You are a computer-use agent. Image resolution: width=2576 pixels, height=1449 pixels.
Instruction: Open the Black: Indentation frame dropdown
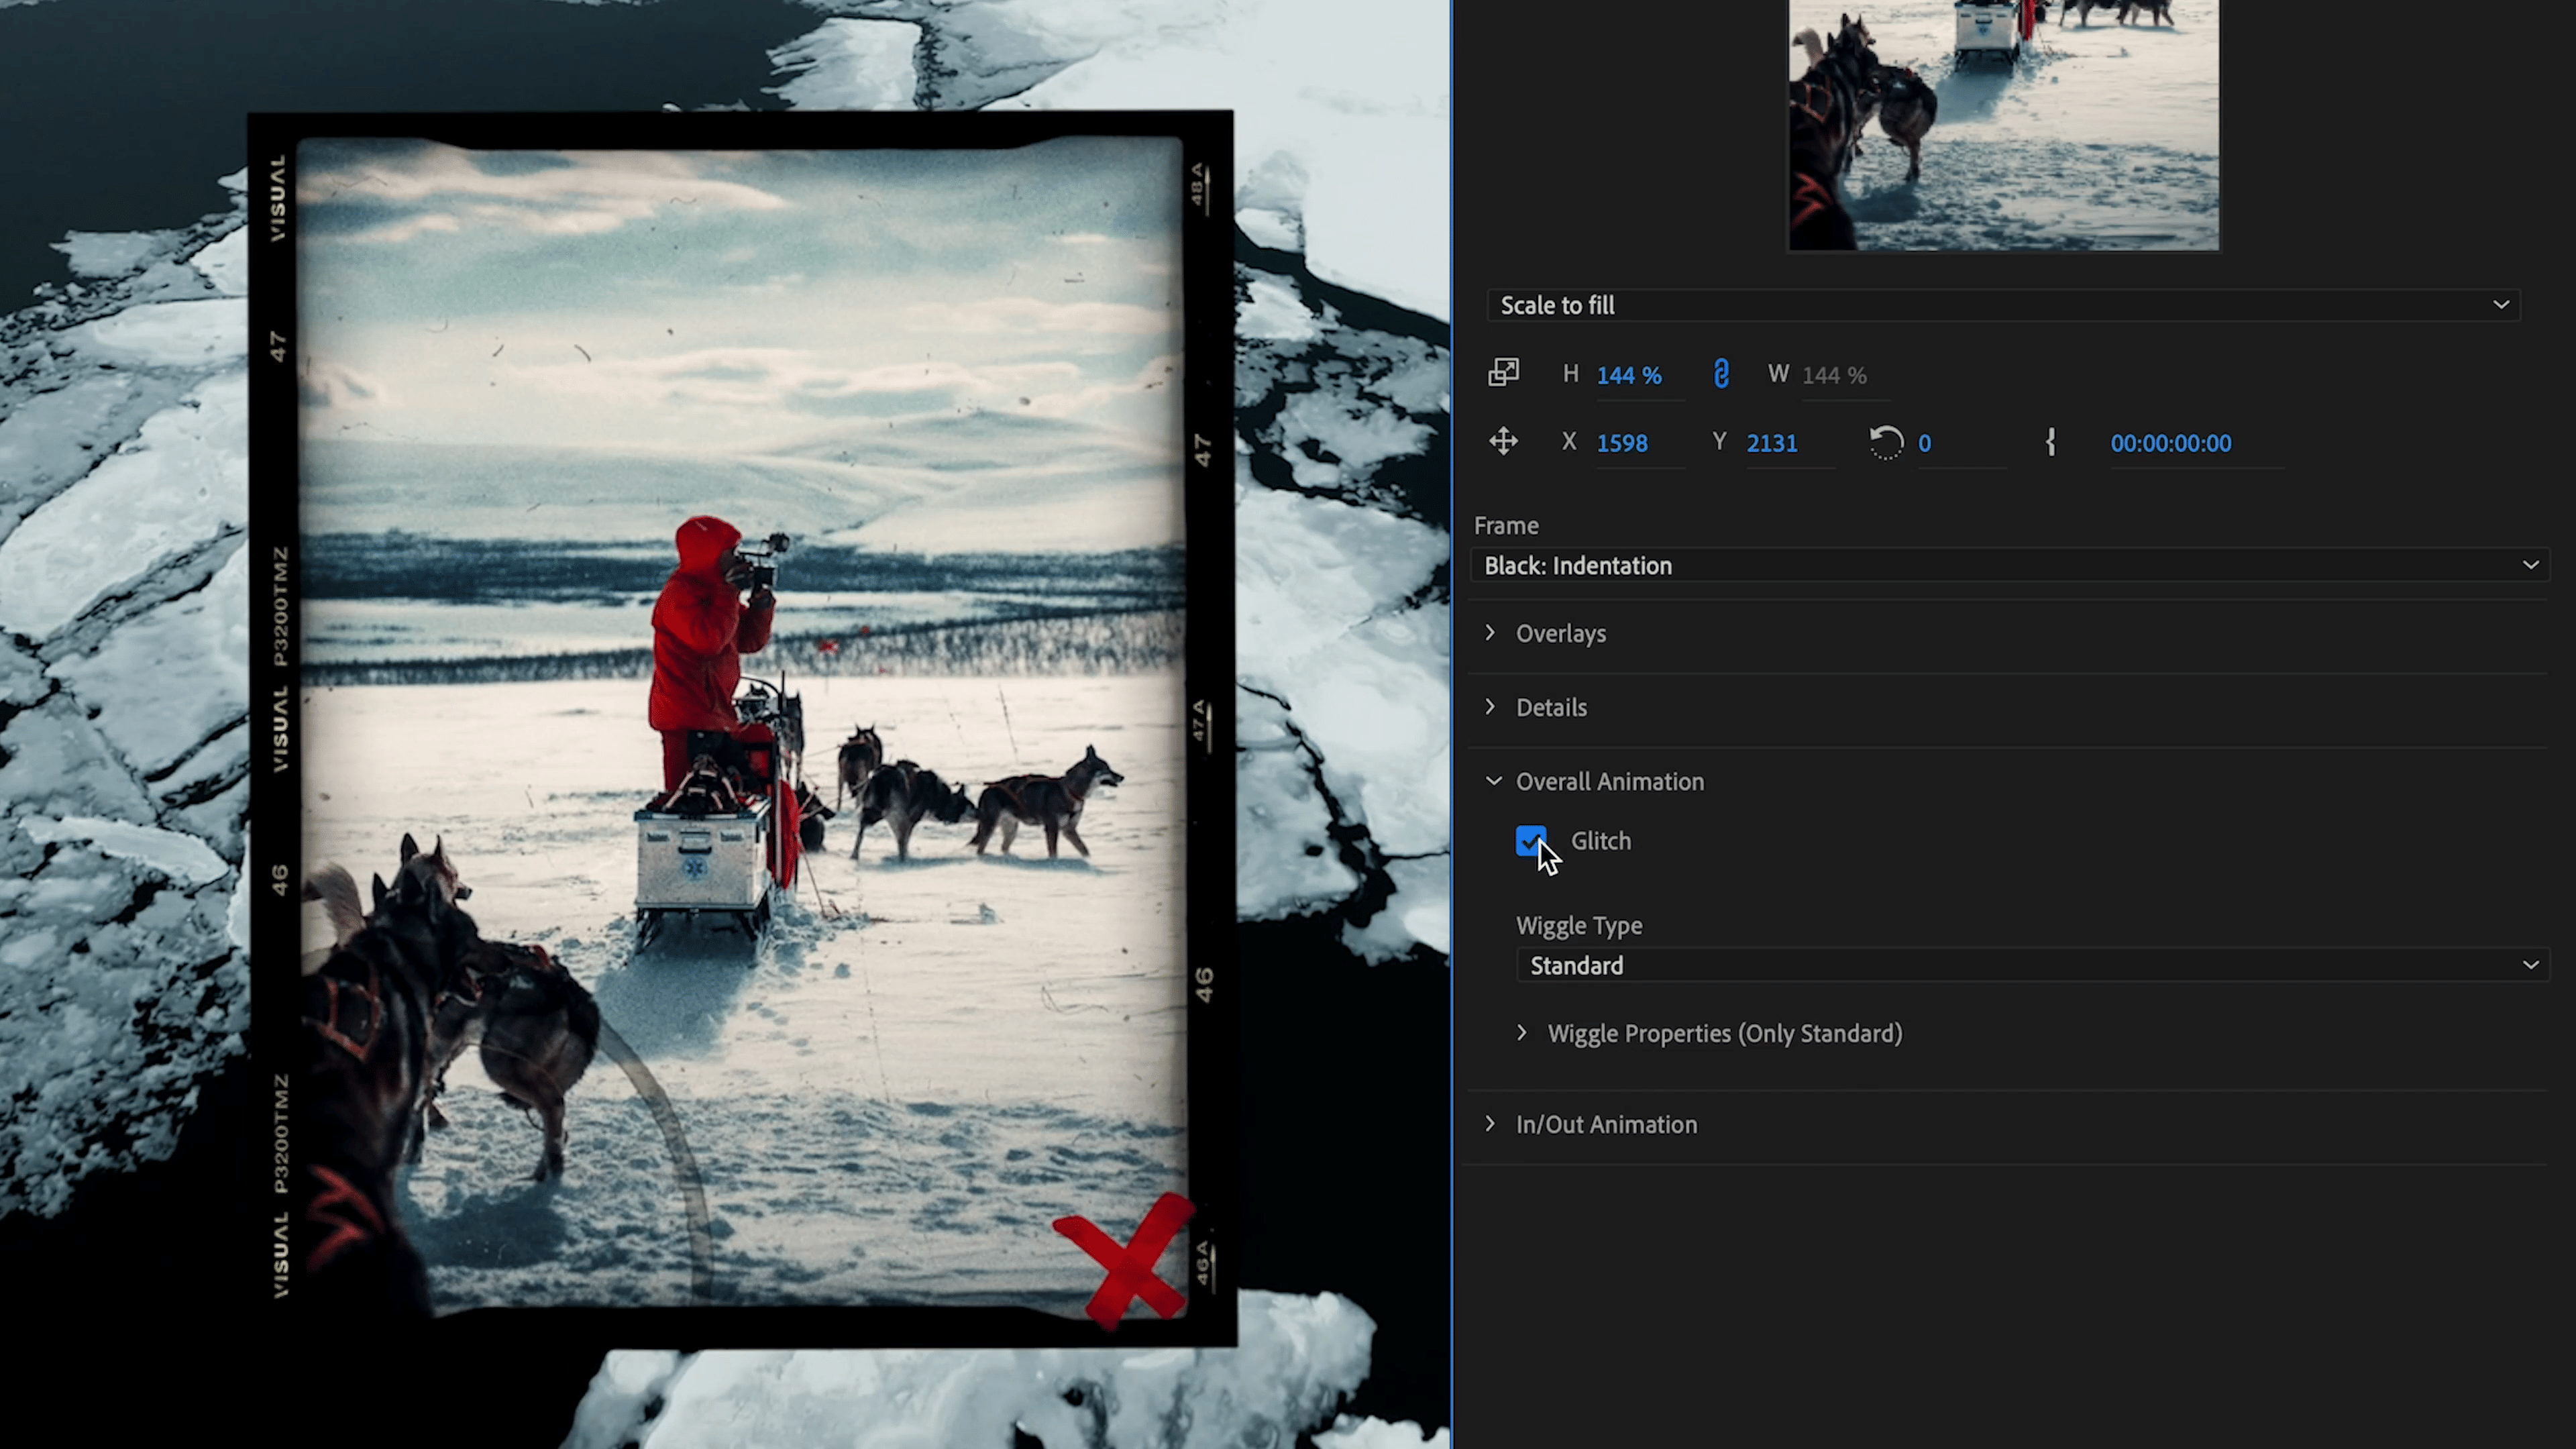[2010, 565]
